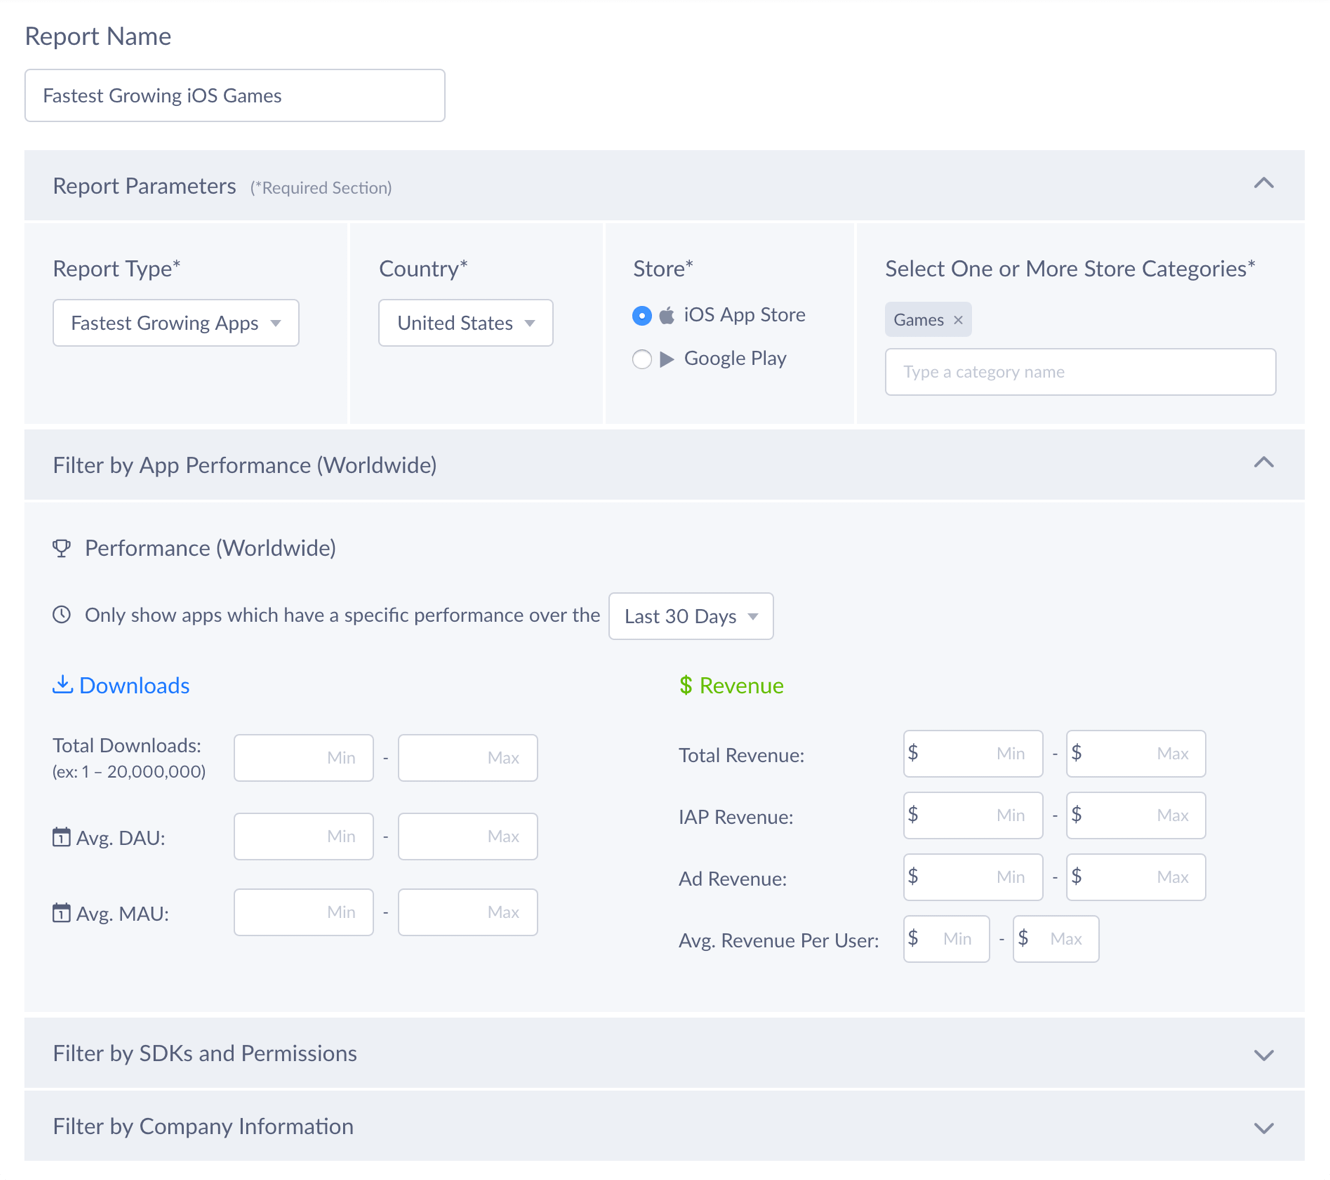Image resolution: width=1330 pixels, height=1180 pixels.
Task: Click the Google Play triangle icon
Action: point(667,359)
